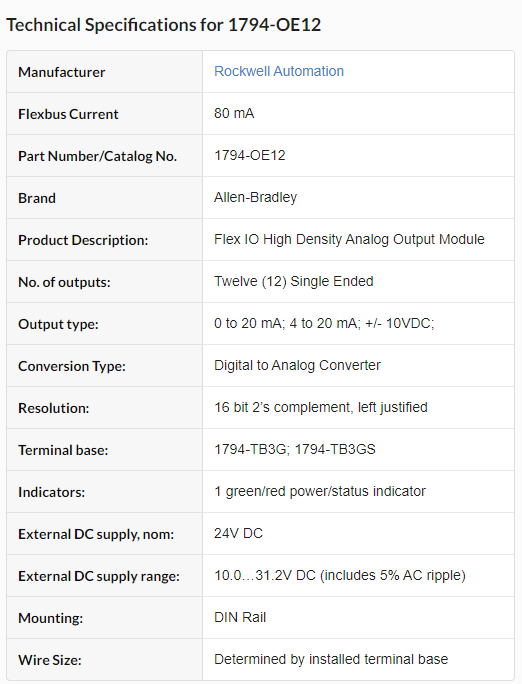Click the 80 mA Flexbus Current value

(234, 113)
